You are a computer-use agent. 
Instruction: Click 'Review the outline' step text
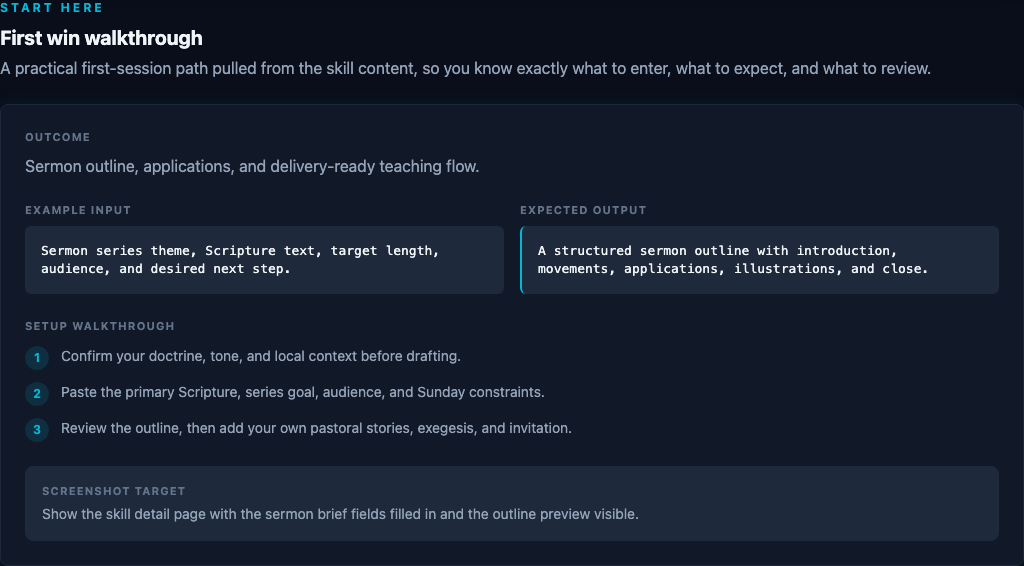tap(317, 428)
